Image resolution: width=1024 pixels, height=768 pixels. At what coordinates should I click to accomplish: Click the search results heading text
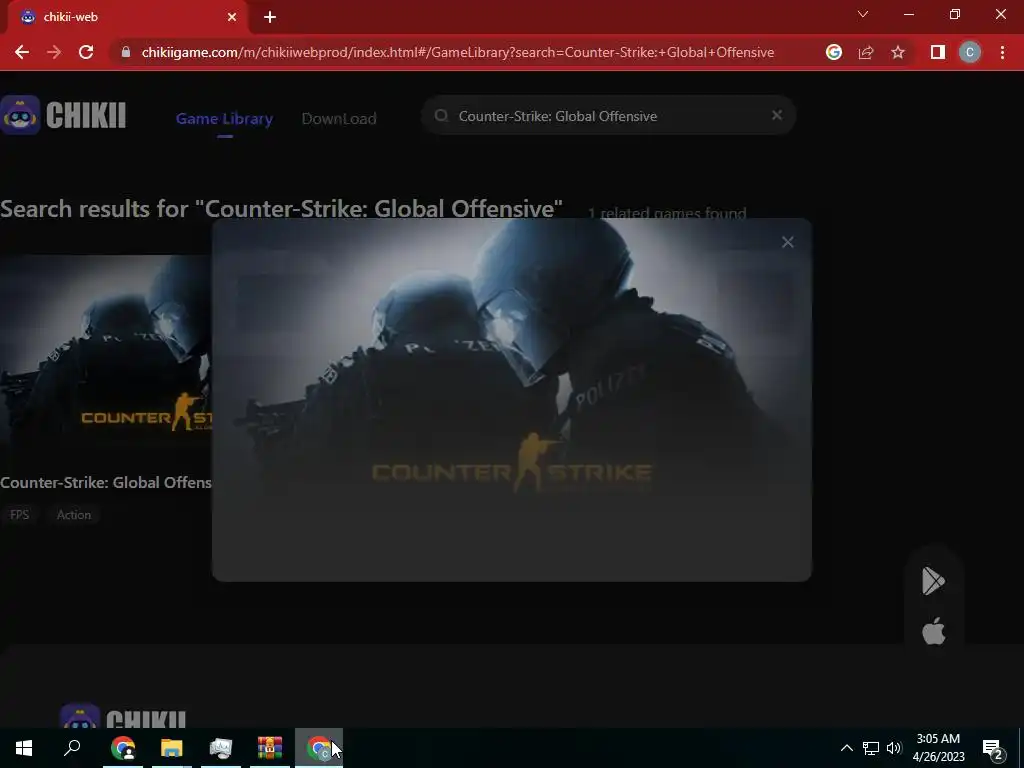tap(281, 209)
